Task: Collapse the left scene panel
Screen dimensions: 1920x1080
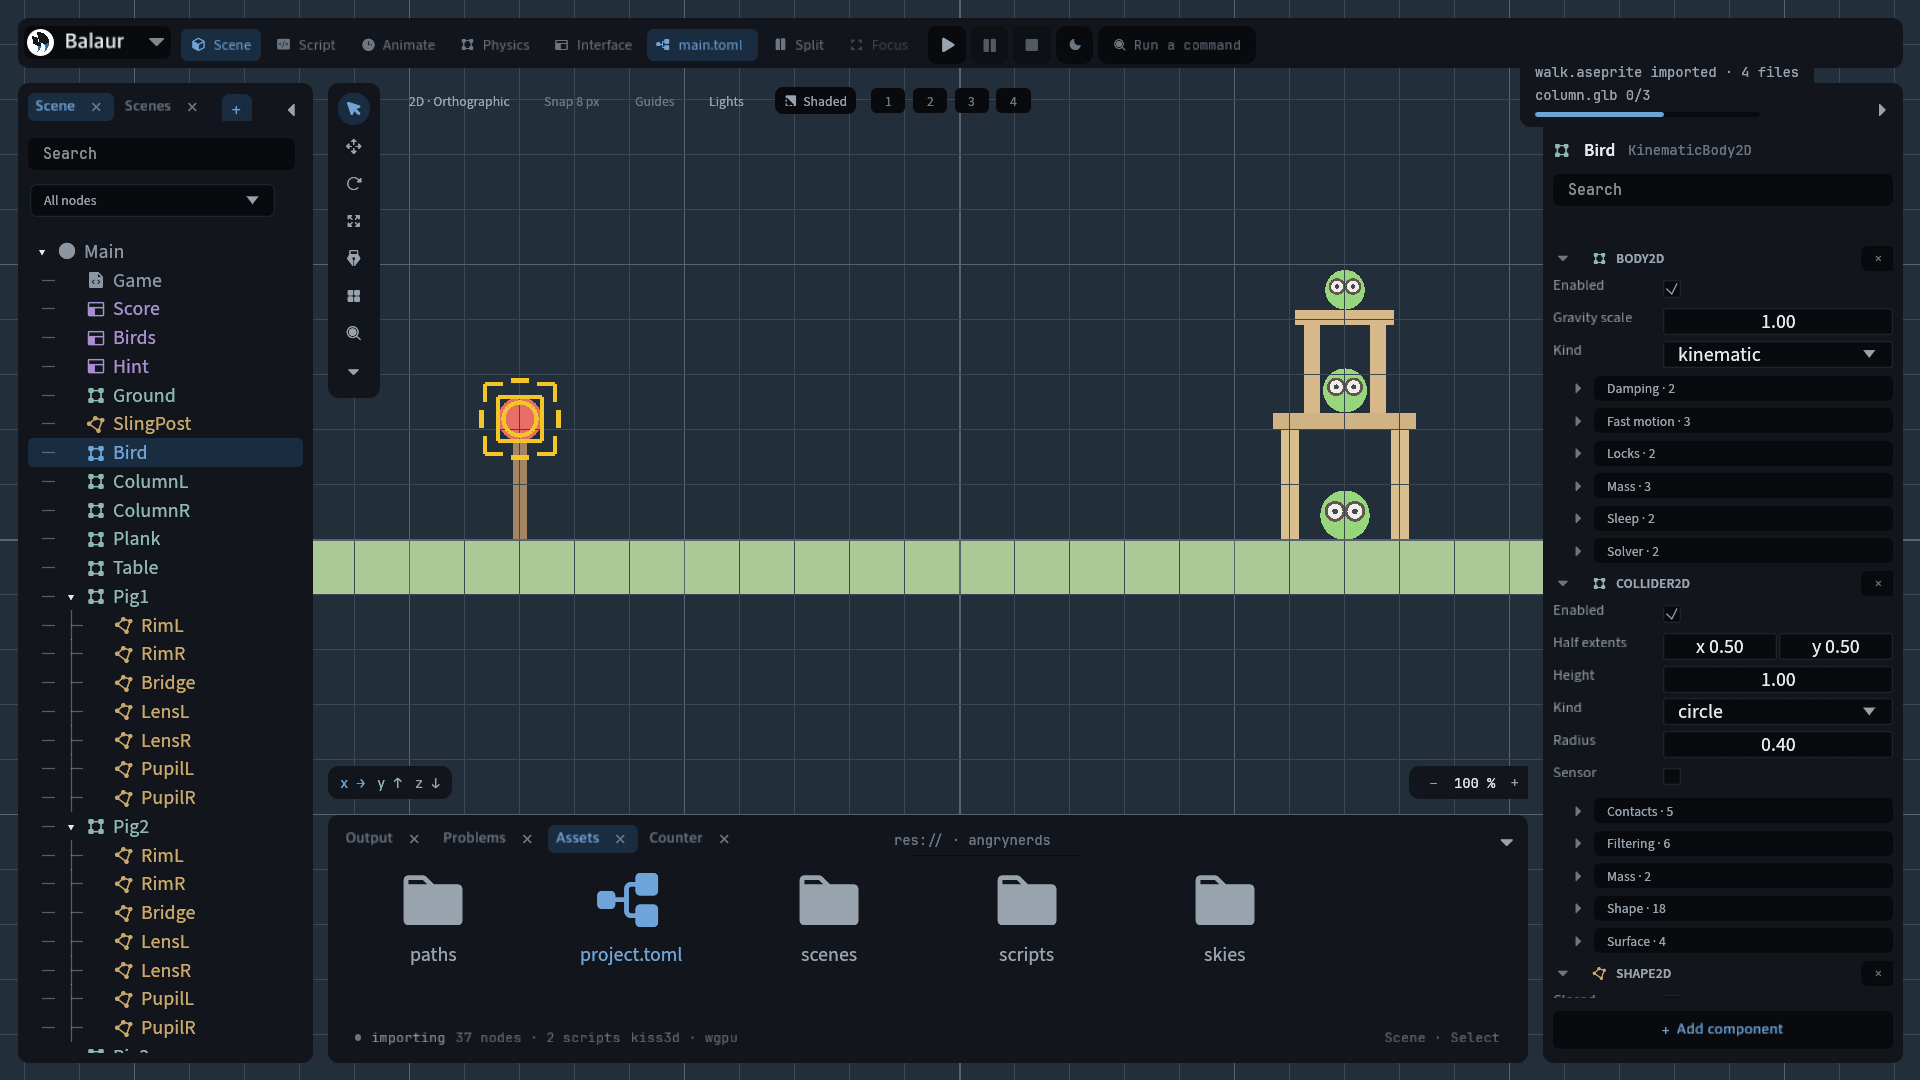Action: [x=291, y=110]
